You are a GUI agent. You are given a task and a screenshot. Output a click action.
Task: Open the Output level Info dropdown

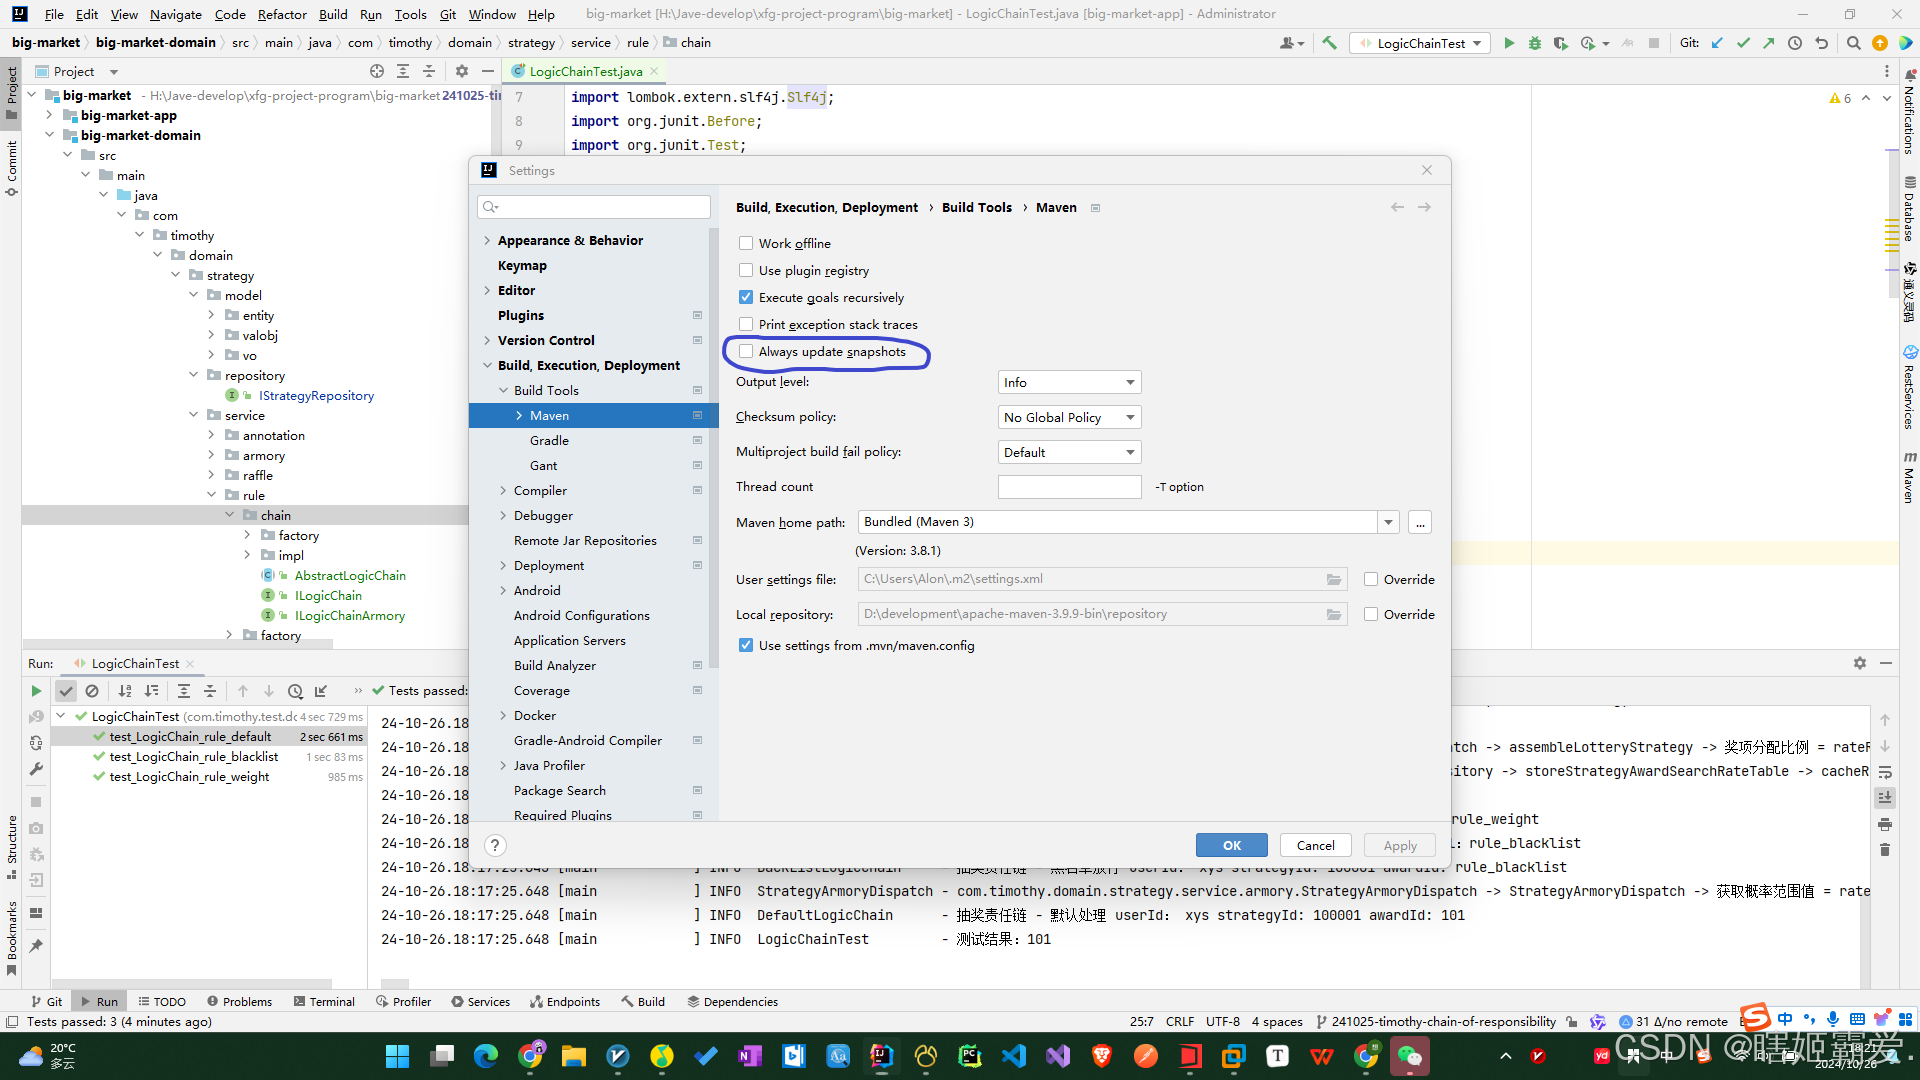[1069, 382]
